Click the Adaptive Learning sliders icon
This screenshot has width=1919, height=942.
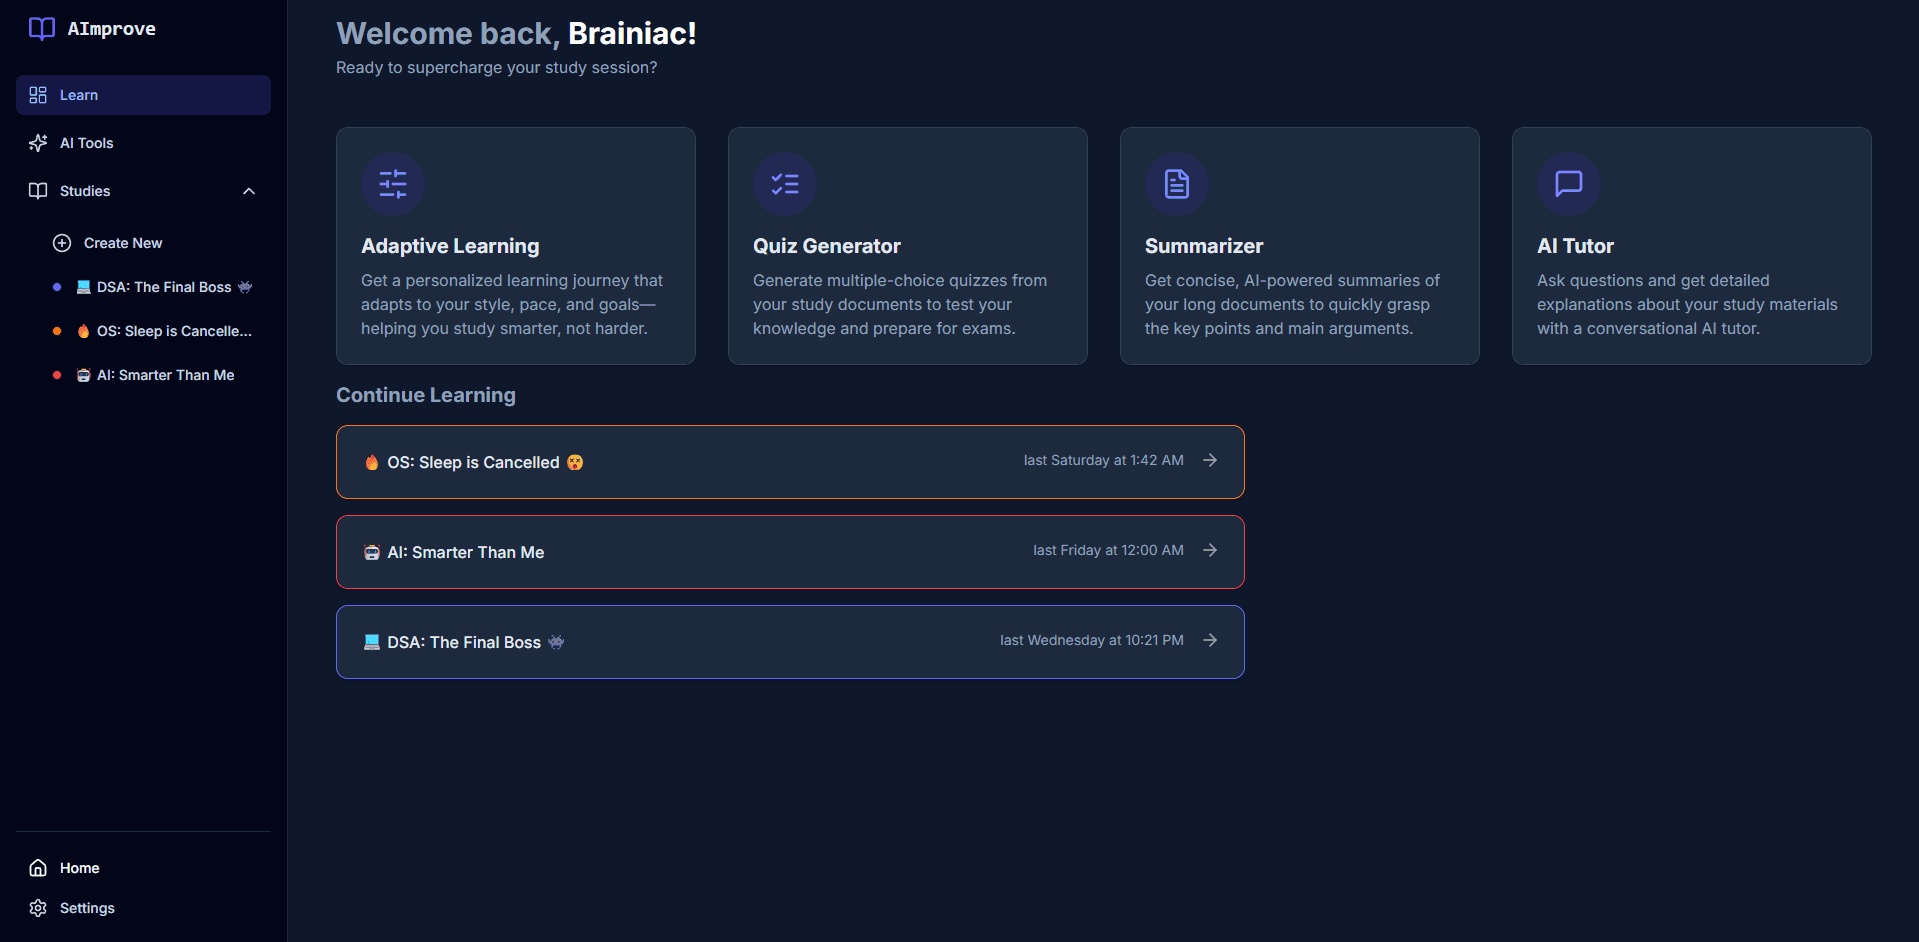[x=392, y=183]
